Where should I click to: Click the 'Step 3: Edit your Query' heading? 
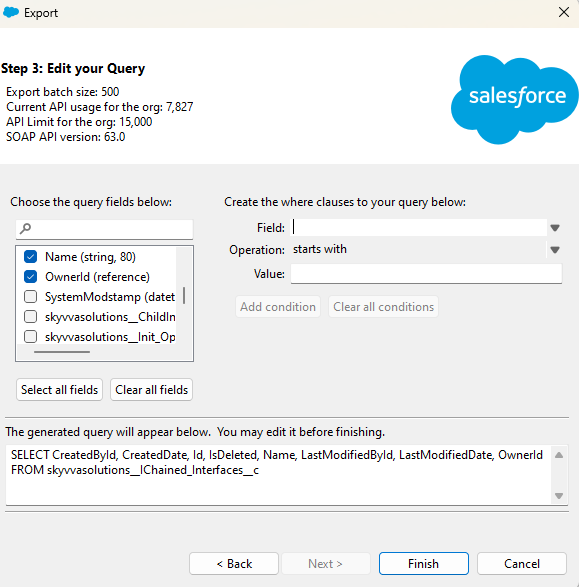pyautogui.click(x=73, y=69)
